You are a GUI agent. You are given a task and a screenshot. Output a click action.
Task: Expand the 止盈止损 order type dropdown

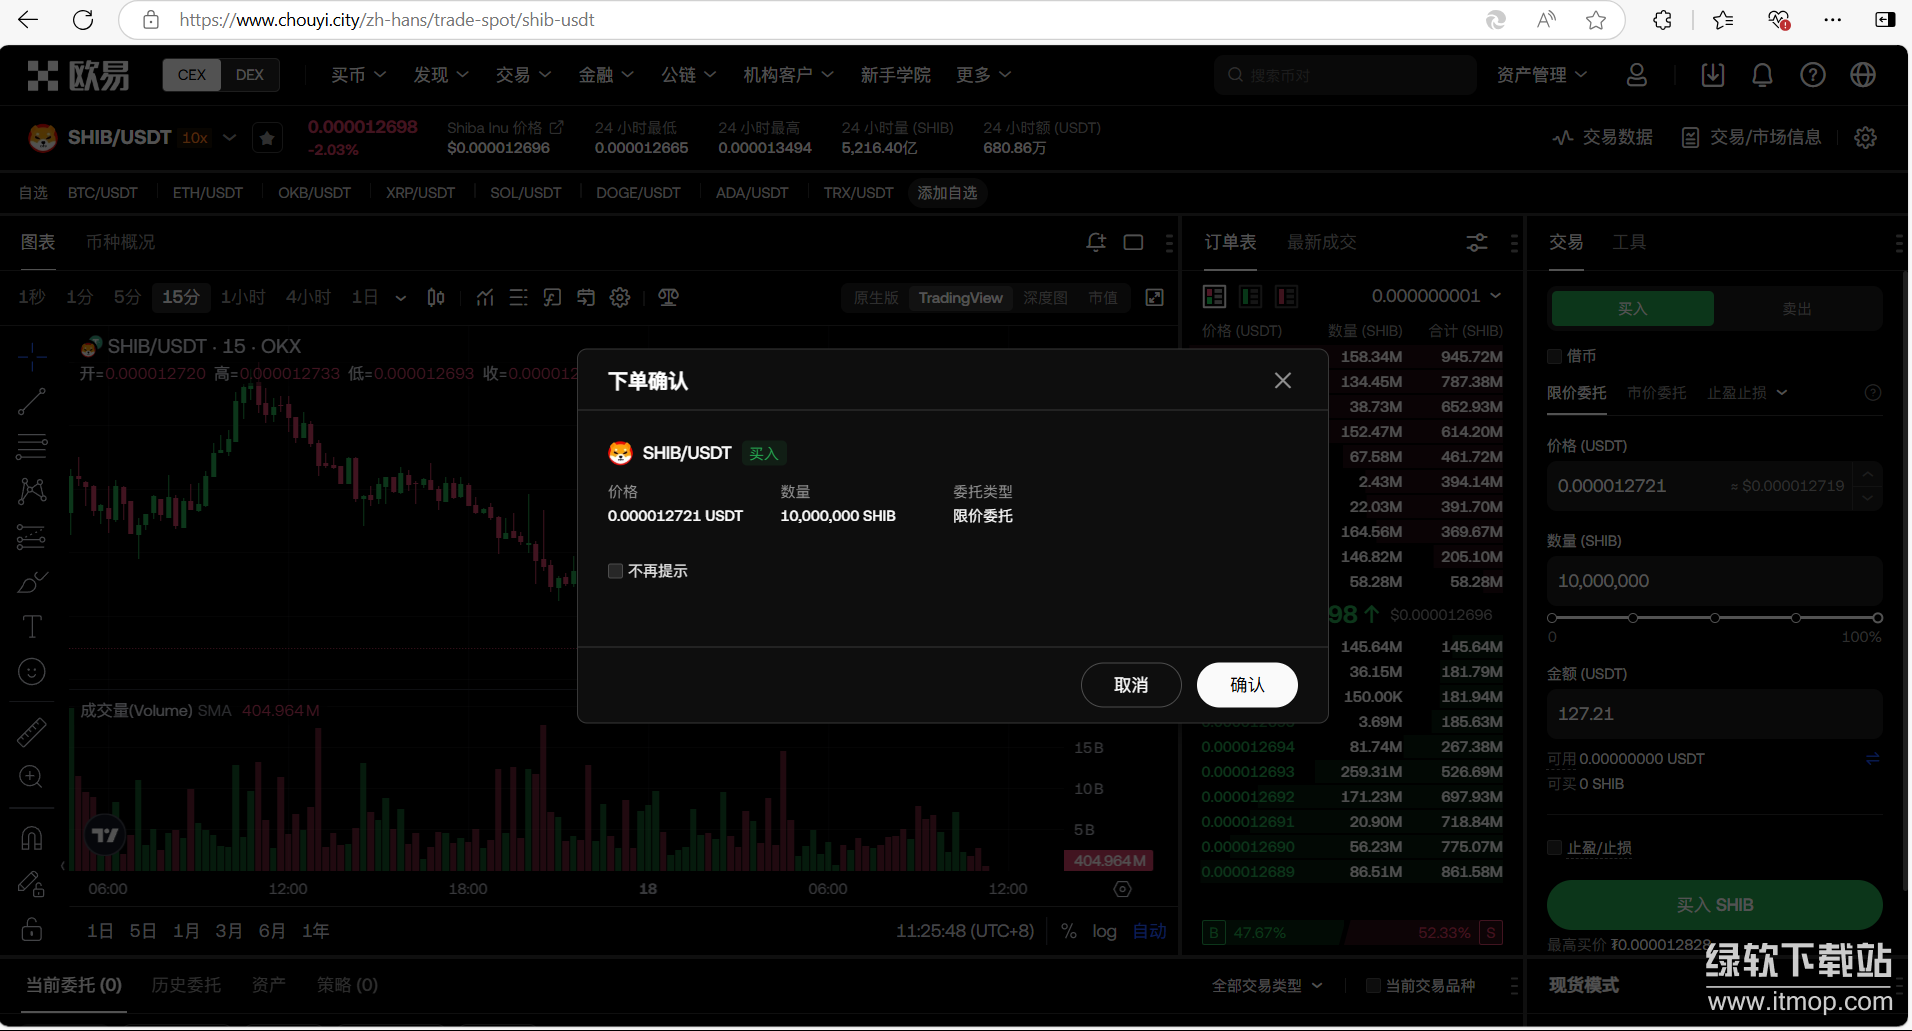coord(1747,393)
